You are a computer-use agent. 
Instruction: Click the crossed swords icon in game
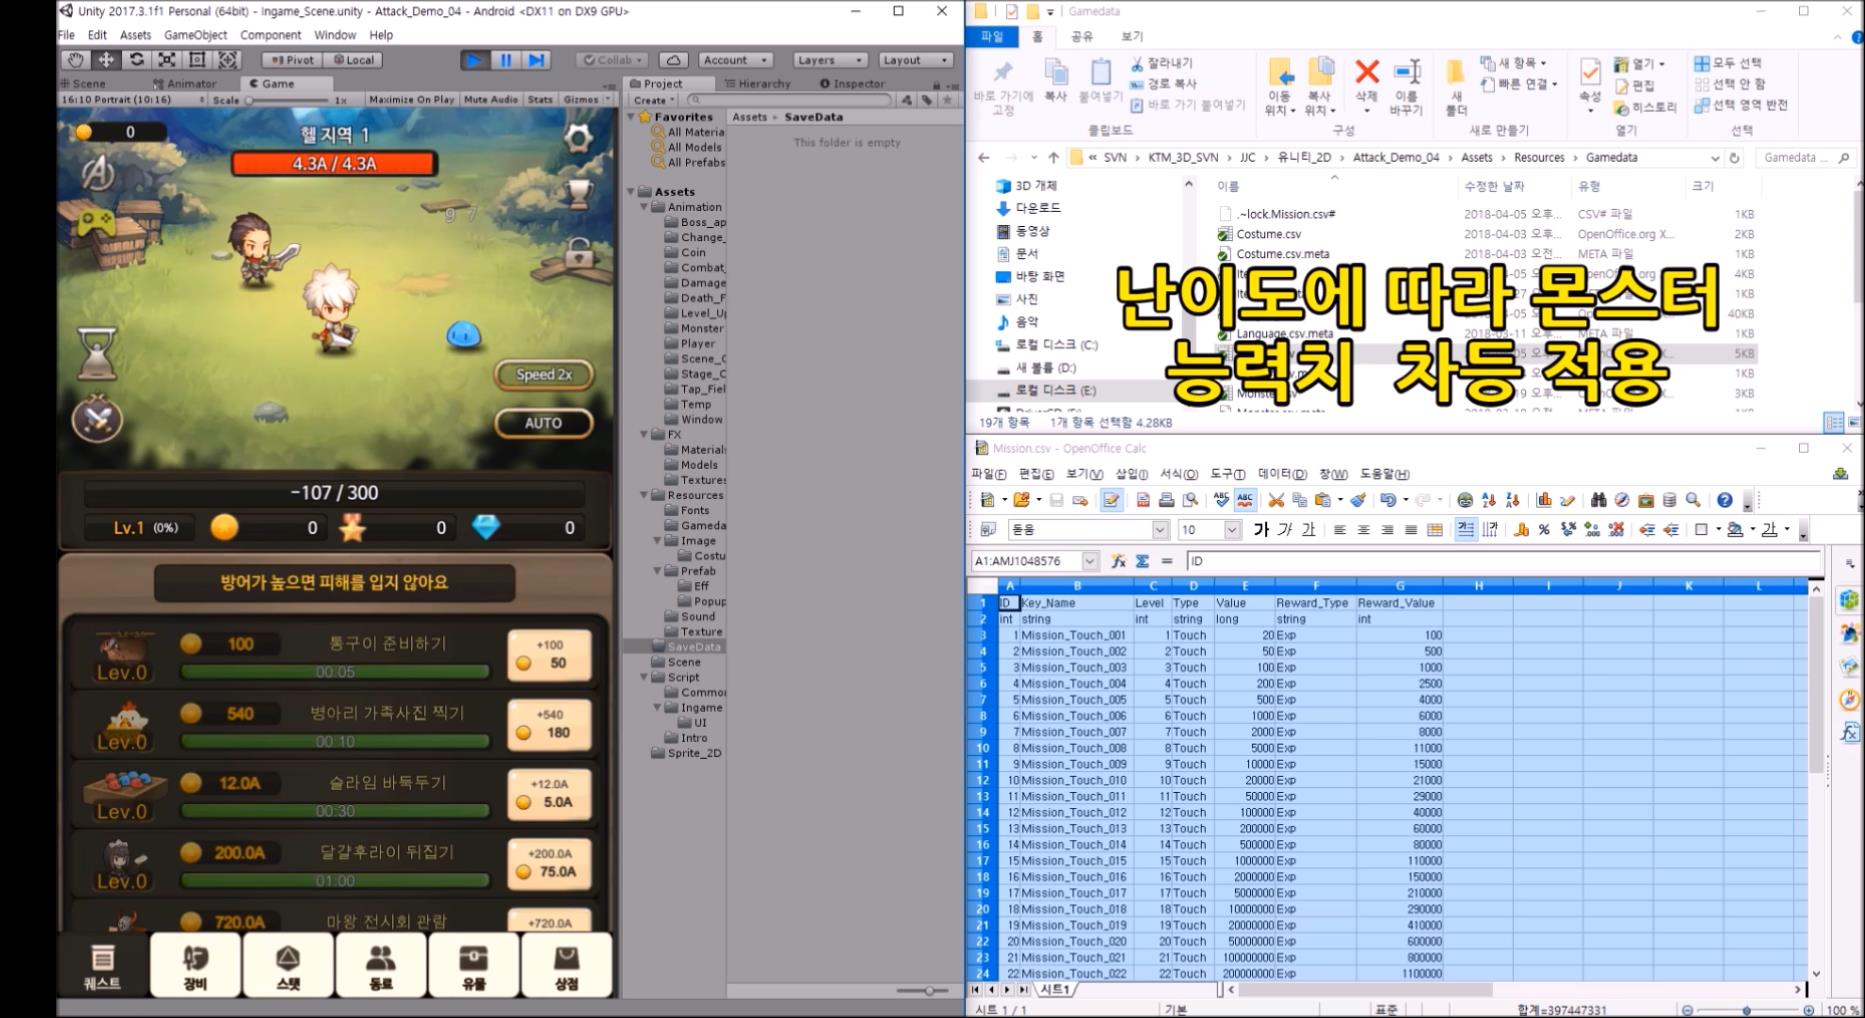point(97,420)
